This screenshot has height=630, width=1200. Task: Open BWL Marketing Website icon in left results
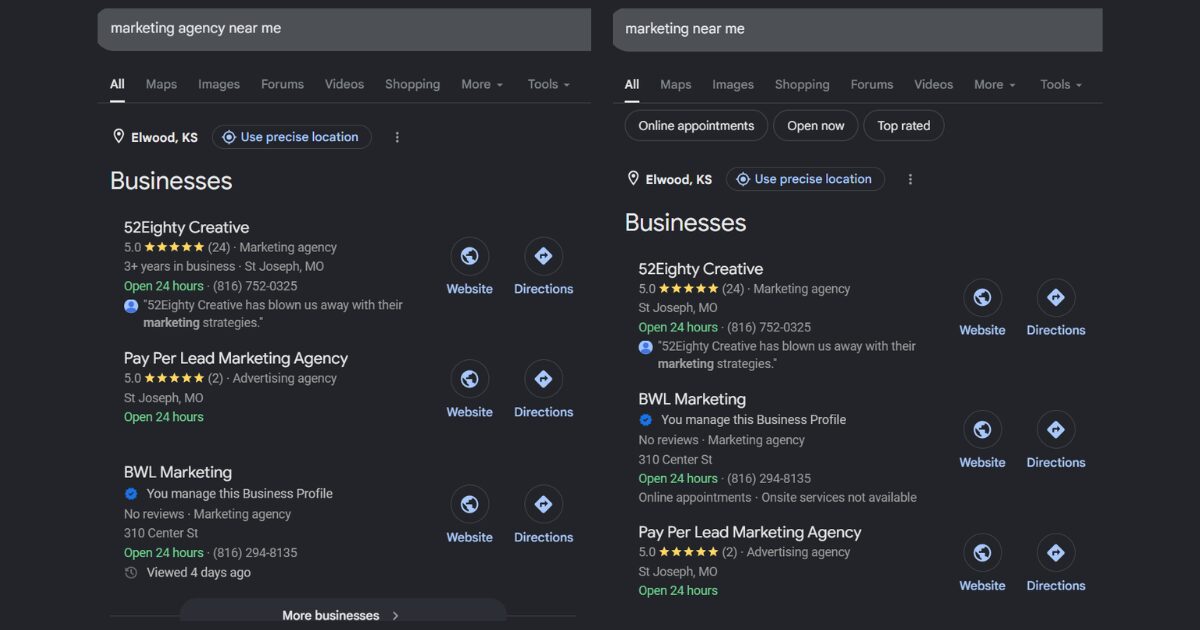[470, 504]
